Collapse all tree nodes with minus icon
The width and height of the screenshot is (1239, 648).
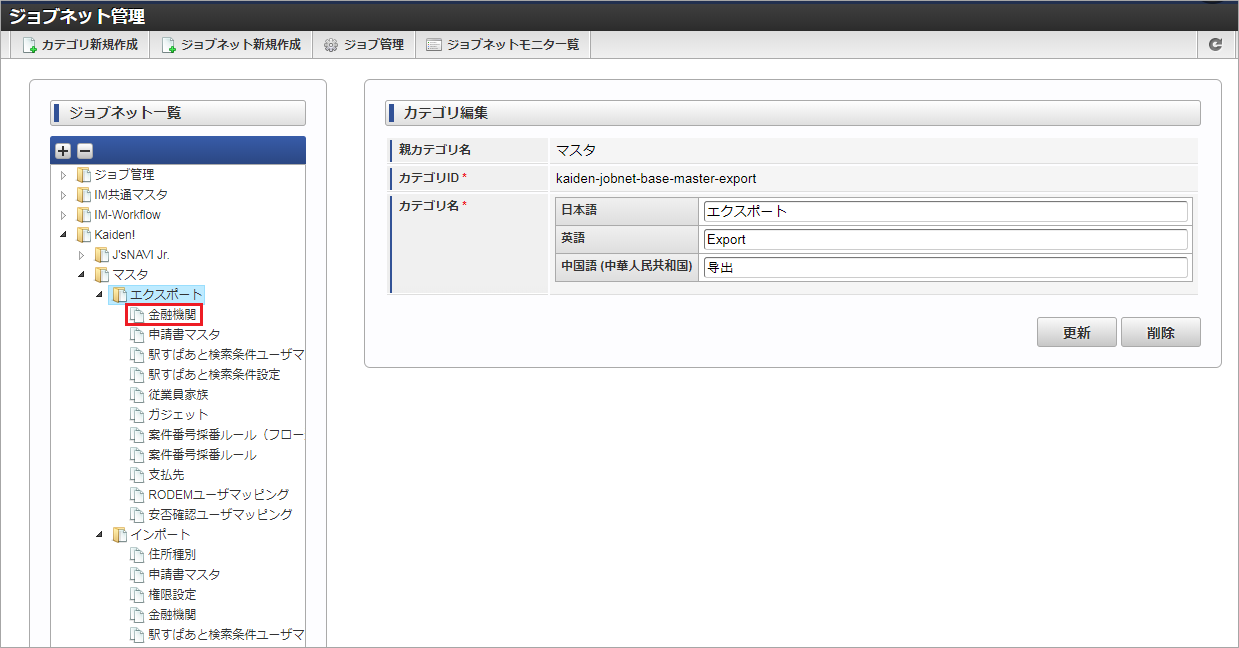pos(85,151)
